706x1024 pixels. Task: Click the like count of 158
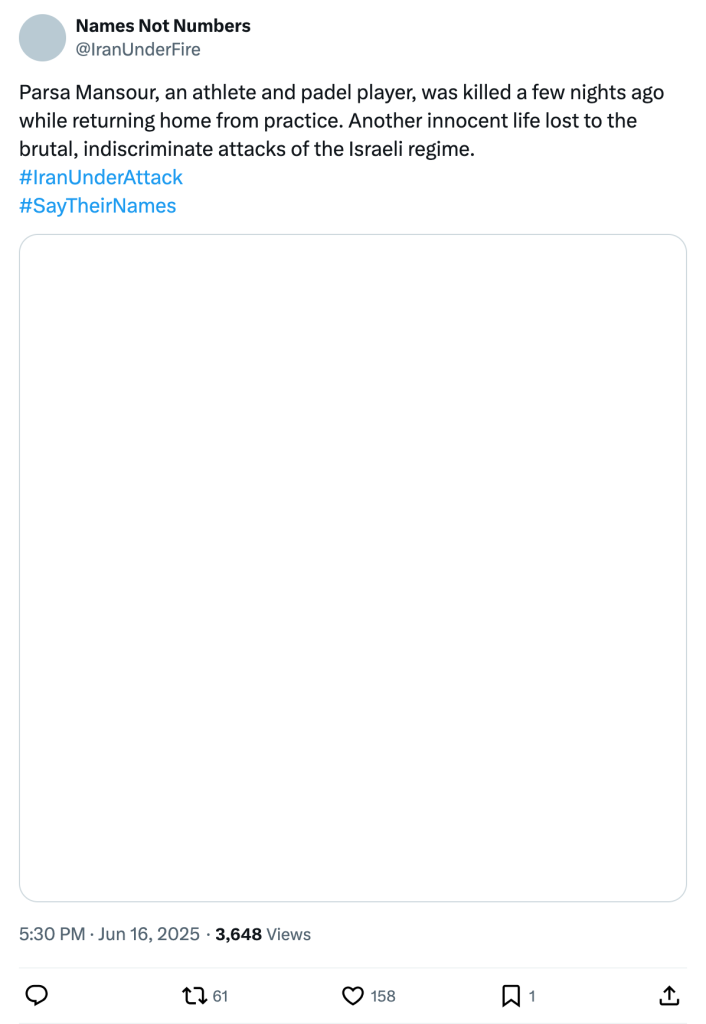point(383,996)
